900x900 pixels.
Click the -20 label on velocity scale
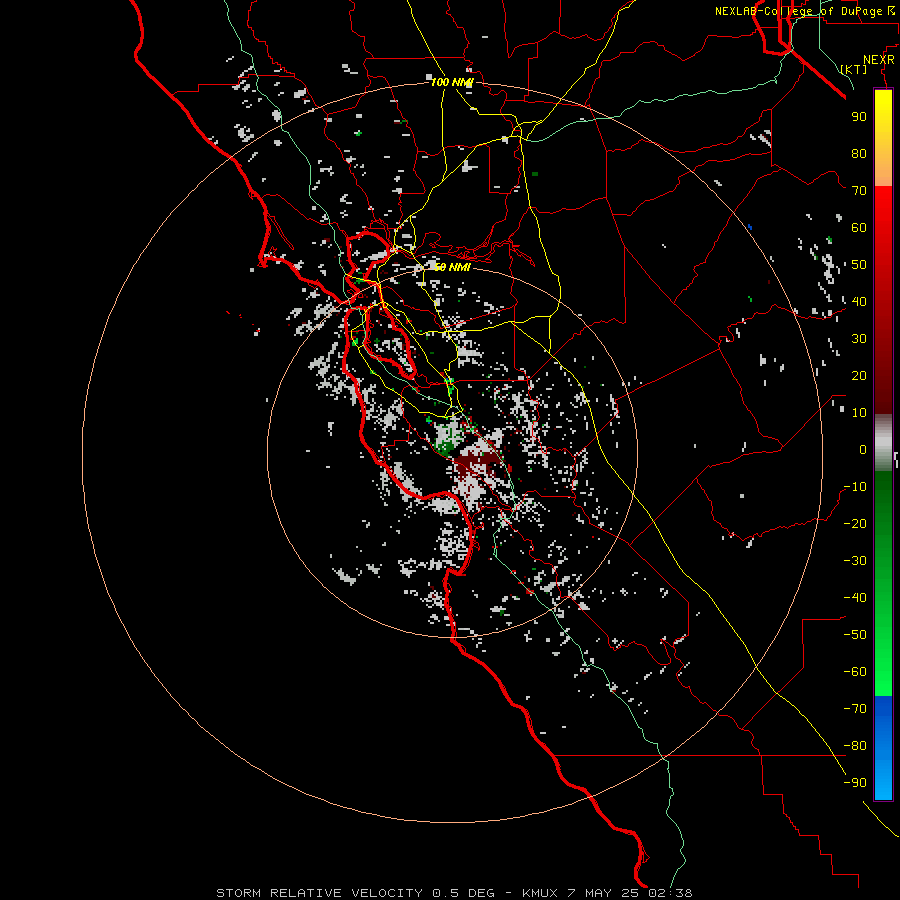(855, 523)
